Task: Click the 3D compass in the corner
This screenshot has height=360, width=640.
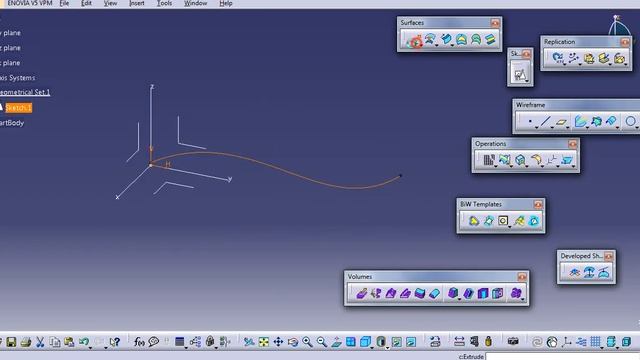Action: (x=620, y=25)
